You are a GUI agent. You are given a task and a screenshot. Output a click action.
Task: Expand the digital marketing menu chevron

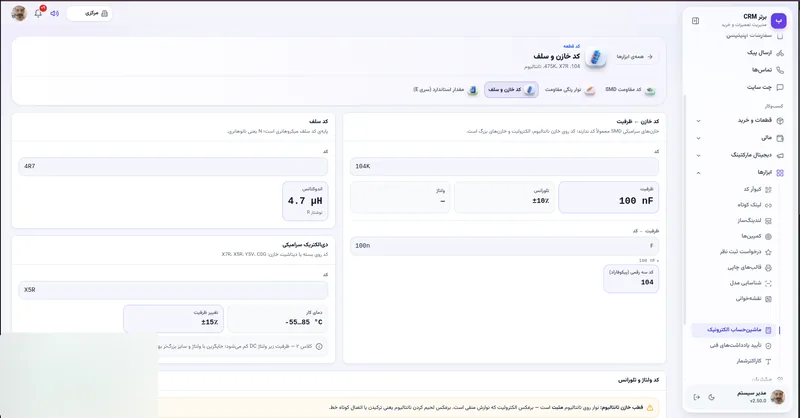tap(698, 155)
